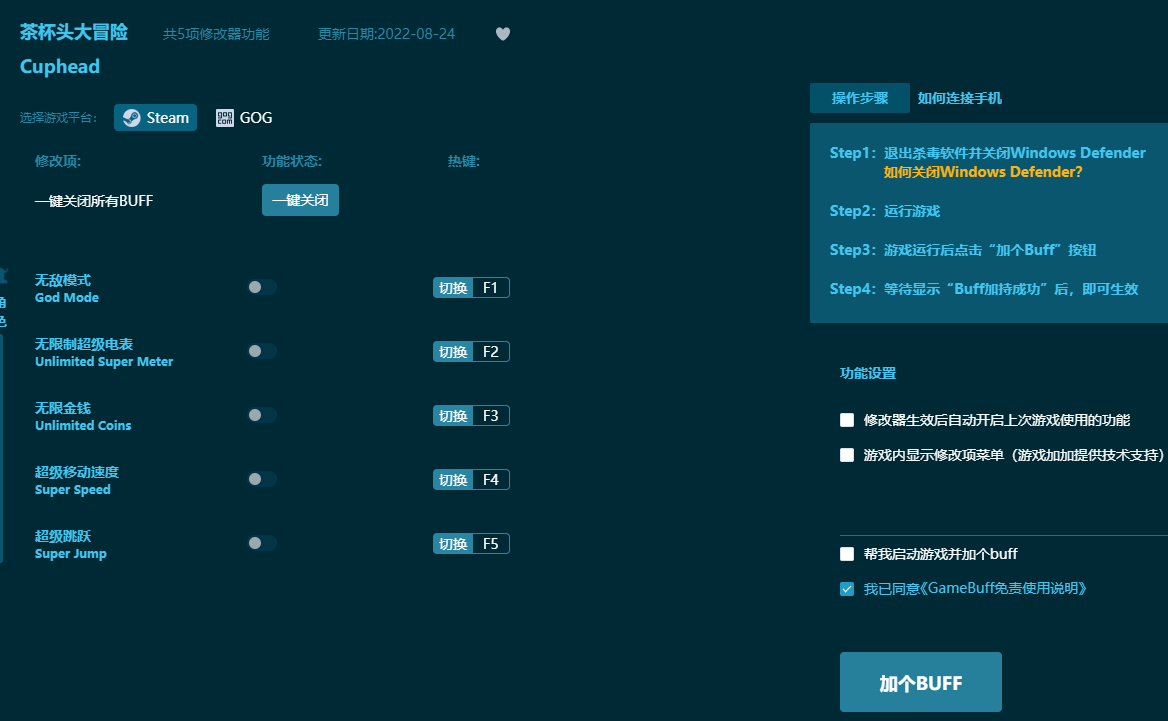The width and height of the screenshot is (1168, 721).
Task: Check 帮我启动游戏并加个buff checkbox
Action: click(x=847, y=554)
